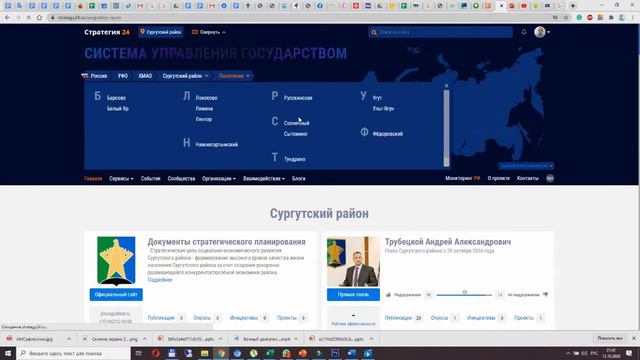Click Показать все in downloads bar
The height and width of the screenshot is (360, 640).
(610, 338)
